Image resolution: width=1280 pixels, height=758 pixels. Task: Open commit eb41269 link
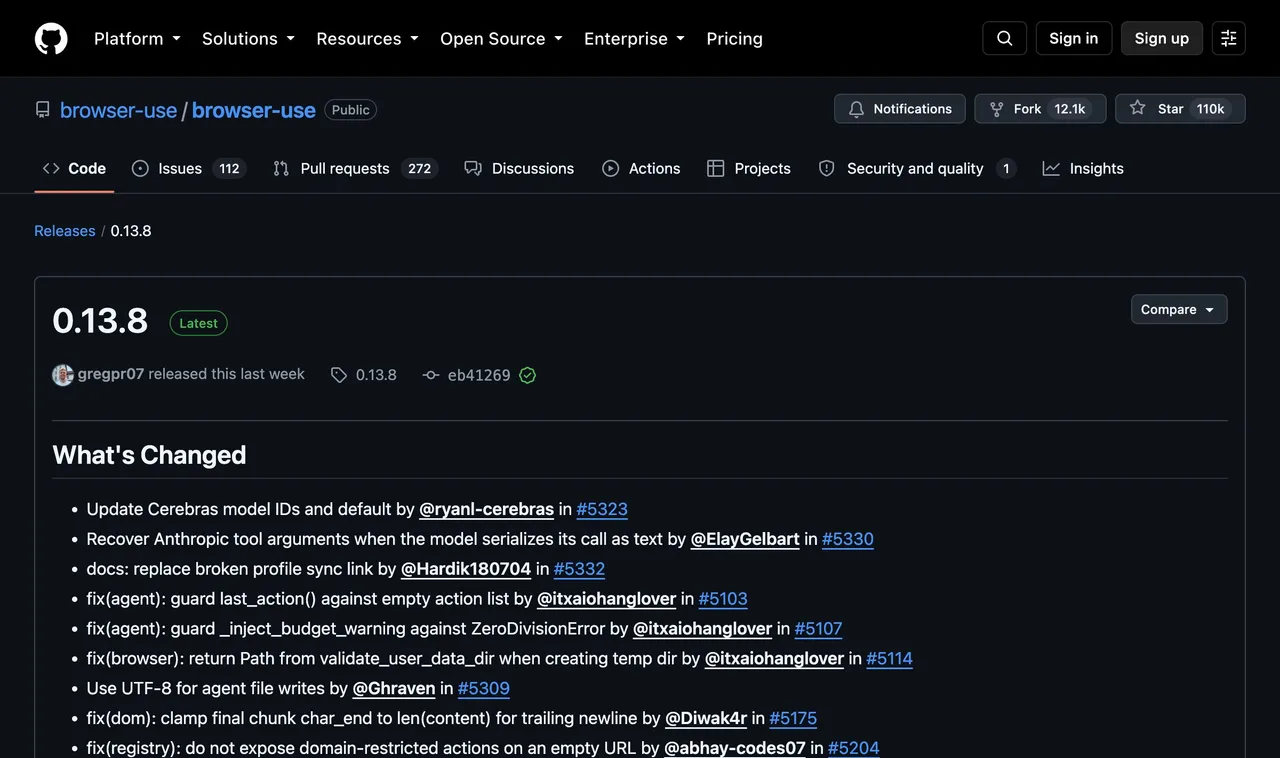tap(479, 375)
